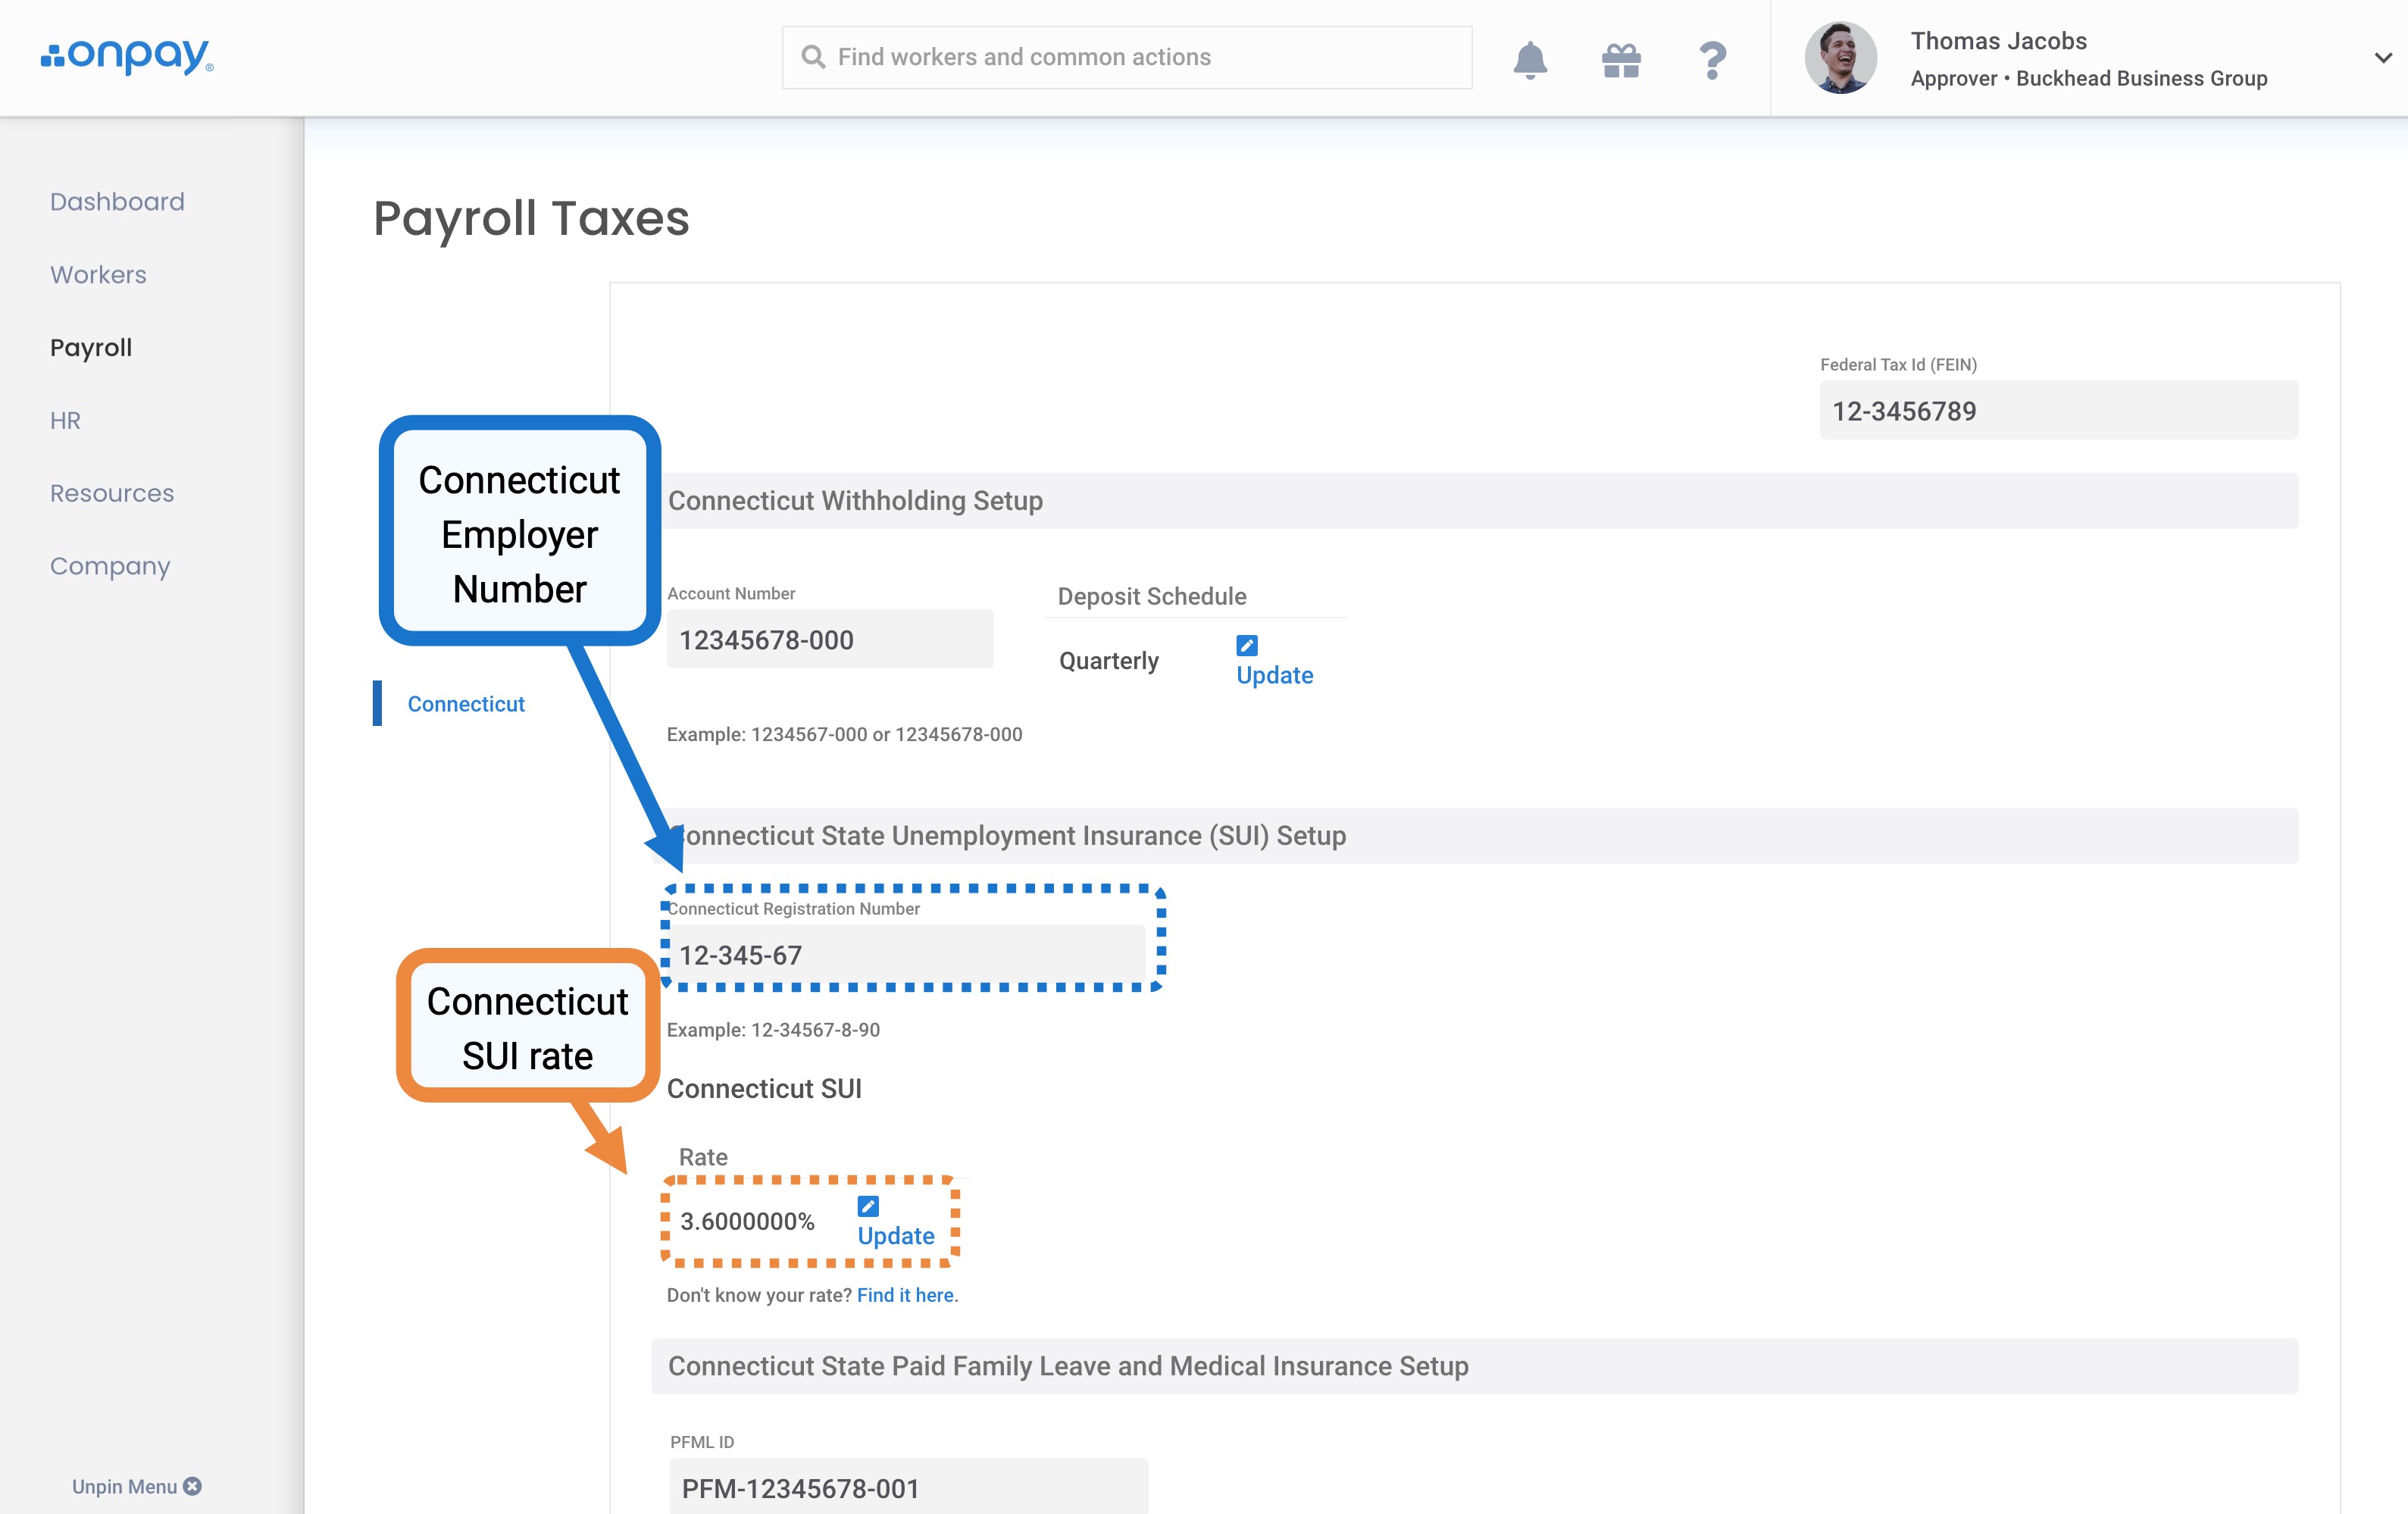Open the Dashboard menu item

click(117, 202)
